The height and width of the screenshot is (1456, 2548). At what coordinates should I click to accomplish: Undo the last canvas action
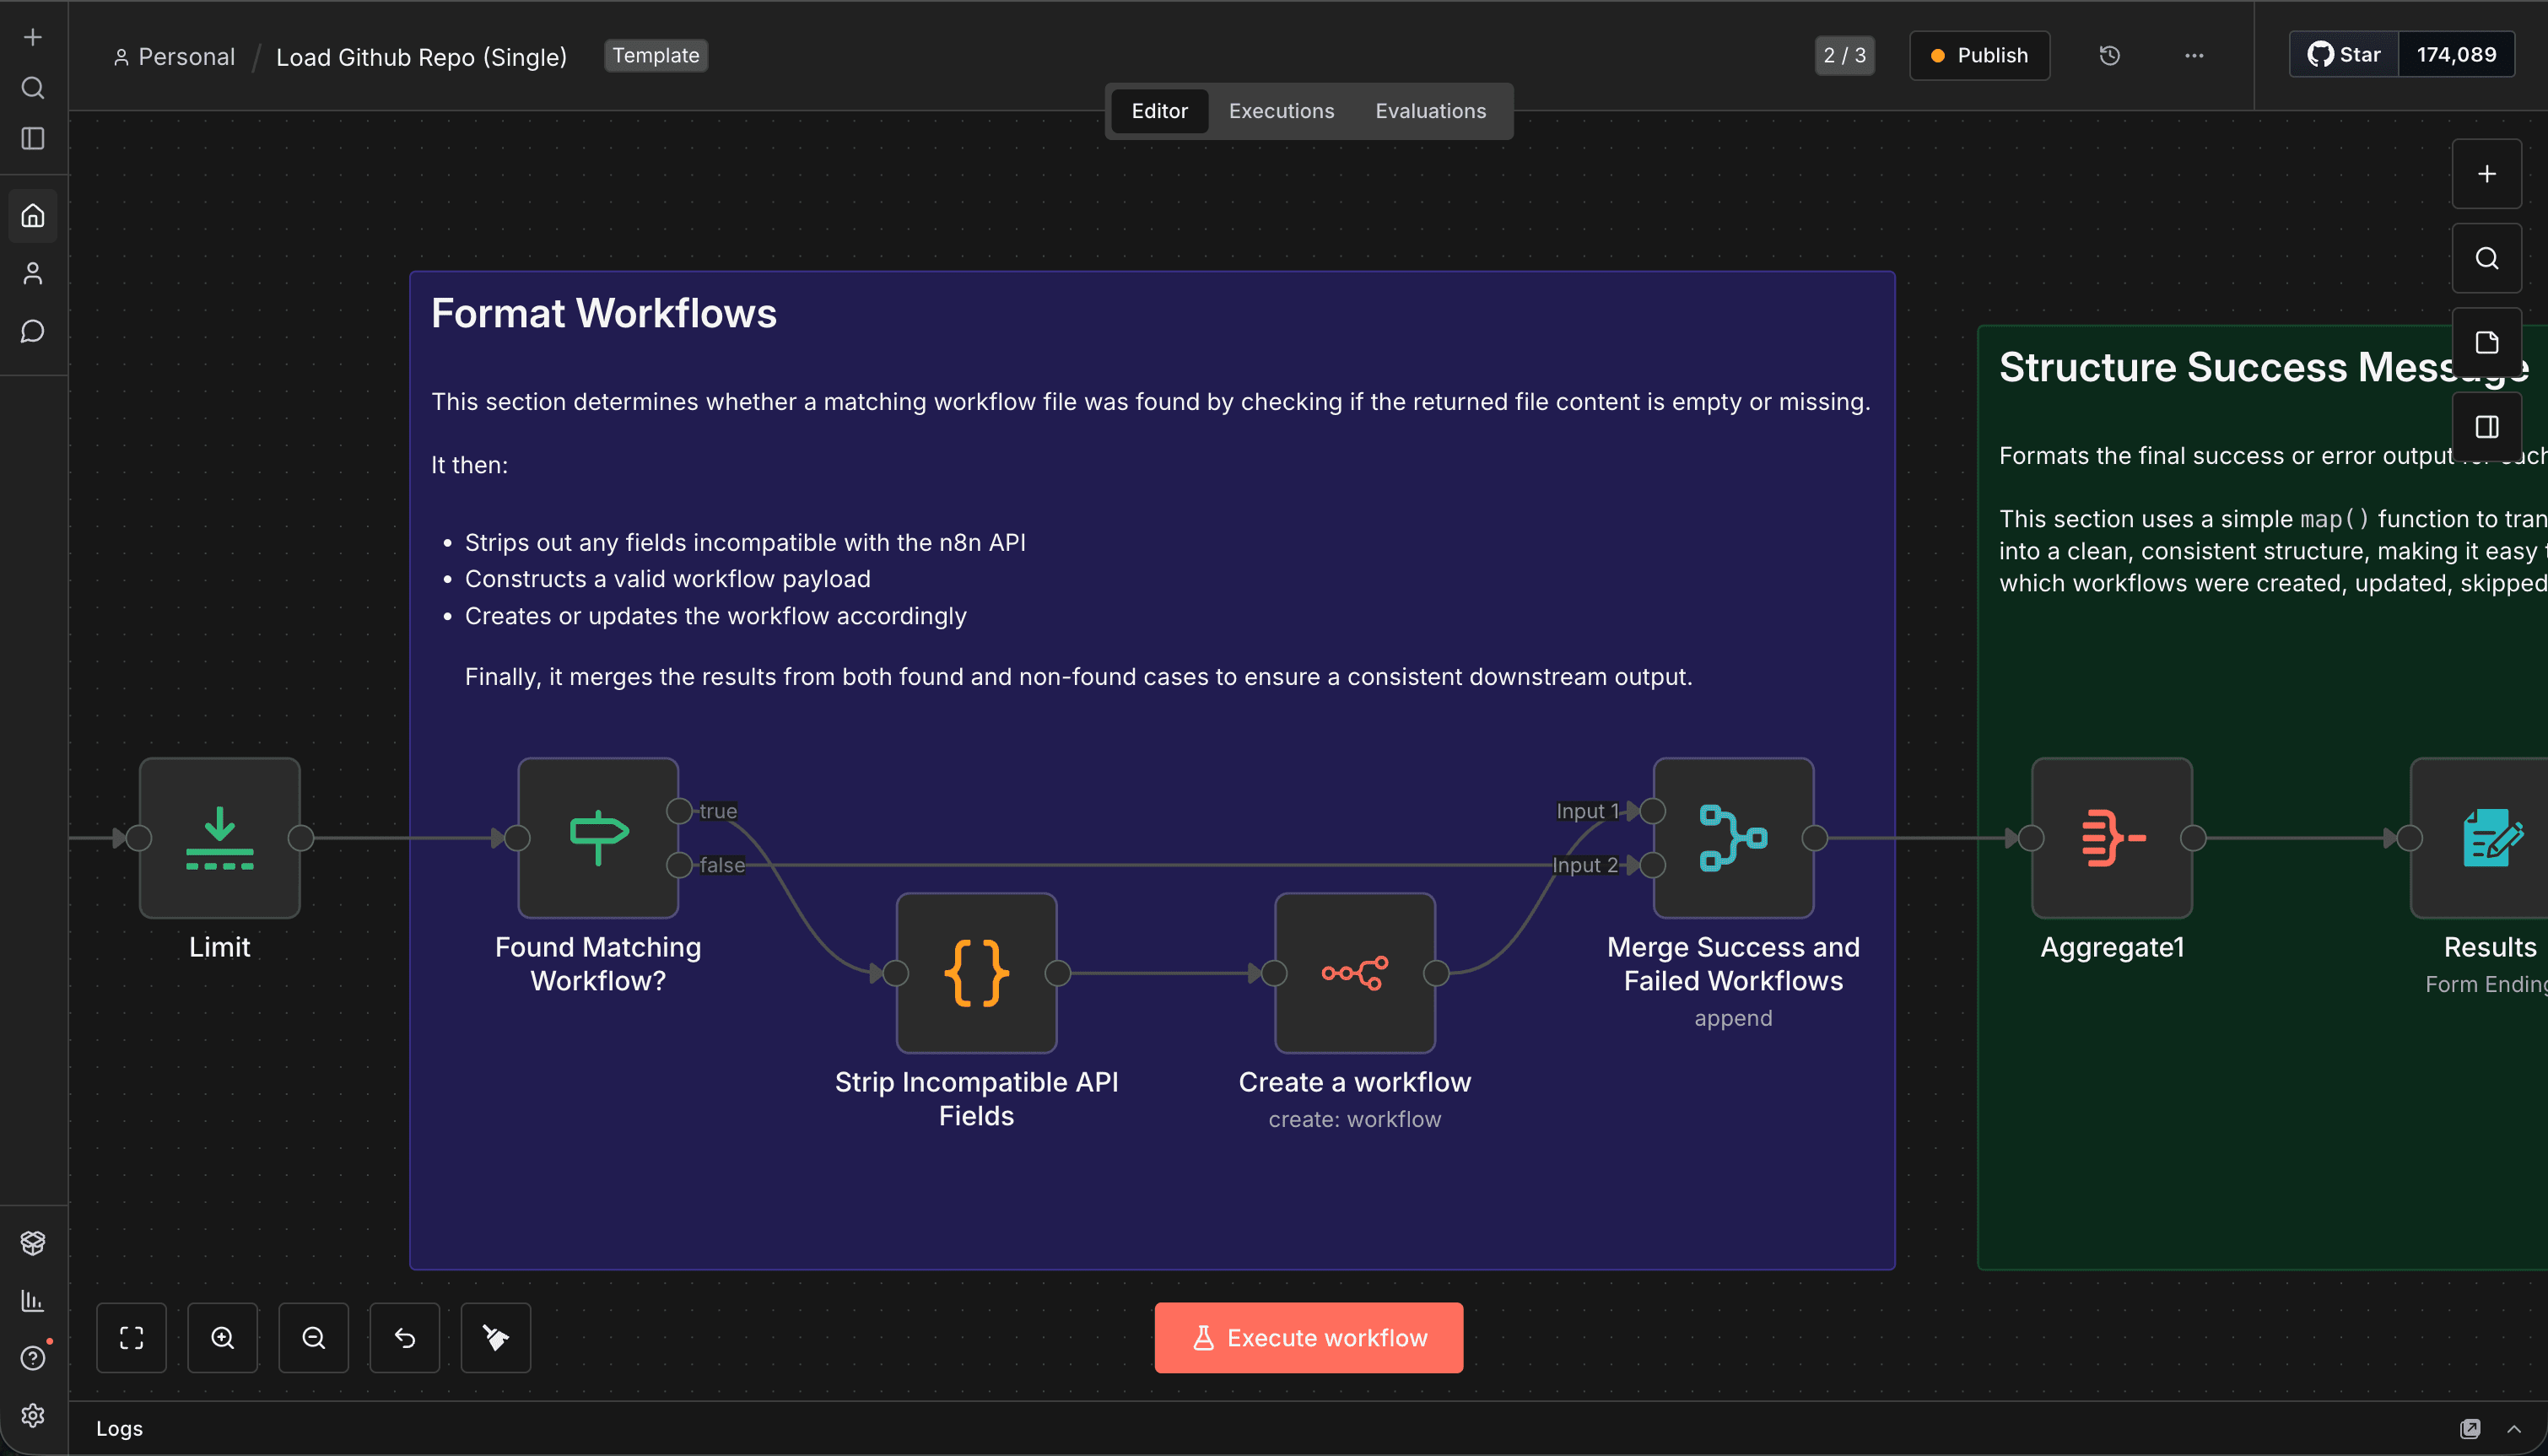coord(404,1337)
